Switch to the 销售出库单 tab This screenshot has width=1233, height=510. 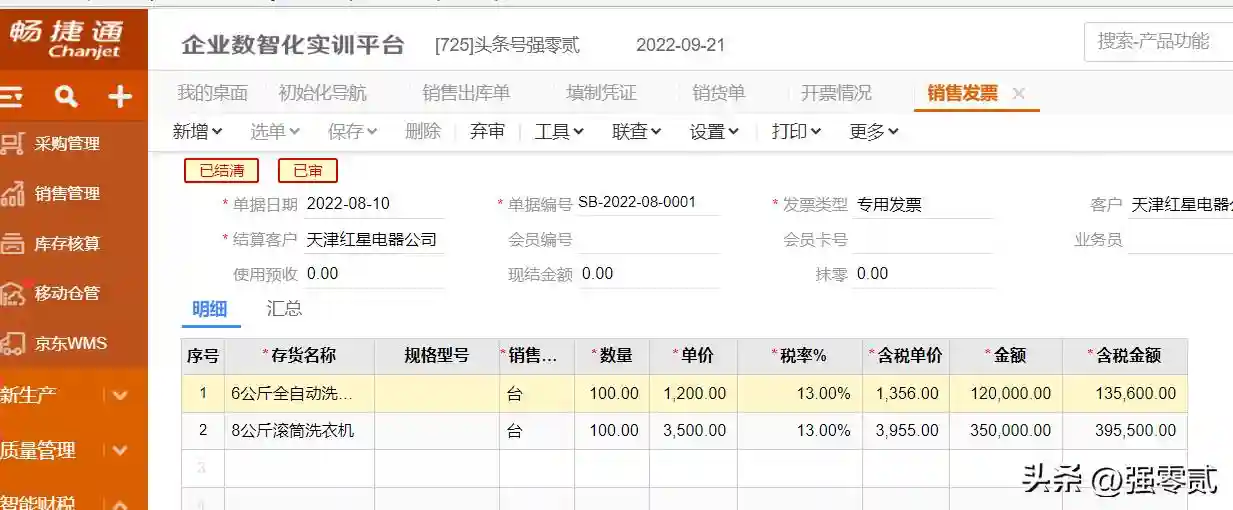[x=466, y=93]
